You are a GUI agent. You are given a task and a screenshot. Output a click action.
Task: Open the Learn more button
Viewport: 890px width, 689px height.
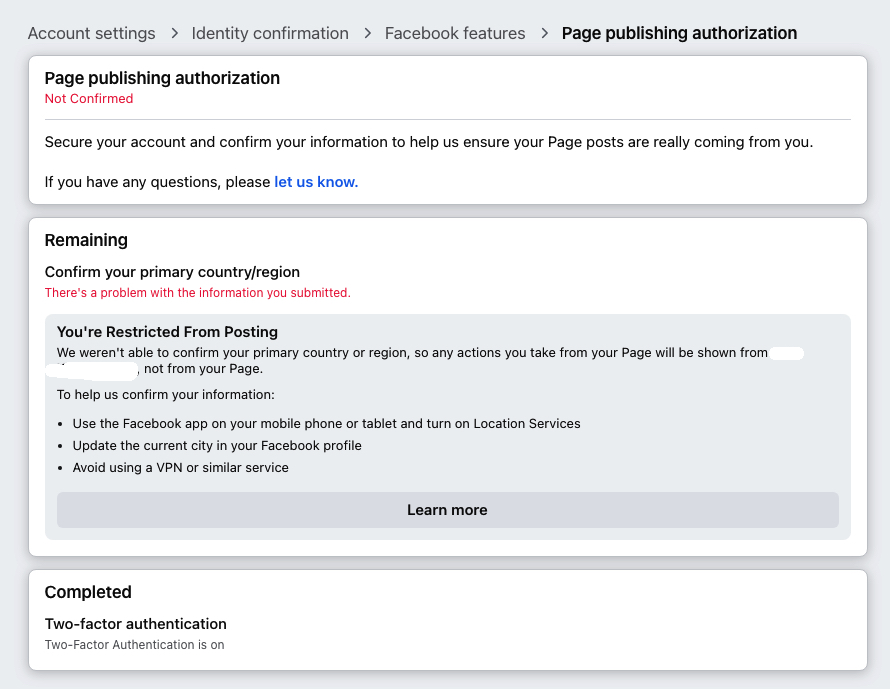[447, 510]
